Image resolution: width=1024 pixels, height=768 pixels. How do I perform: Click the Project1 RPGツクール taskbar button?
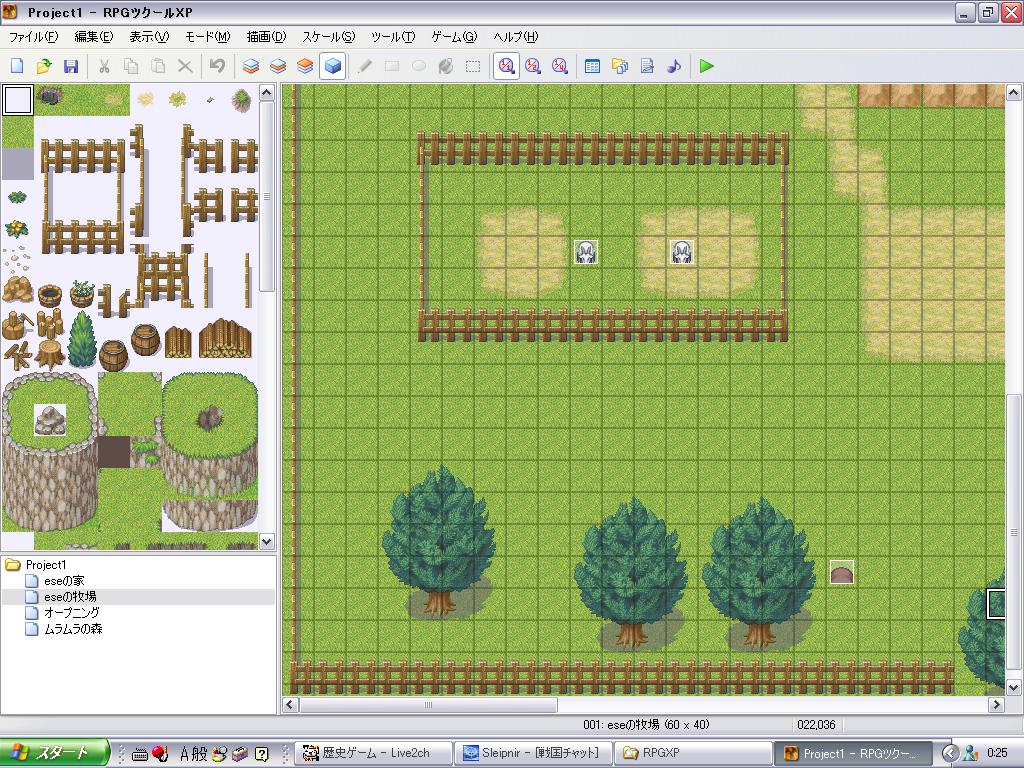pyautogui.click(x=854, y=753)
